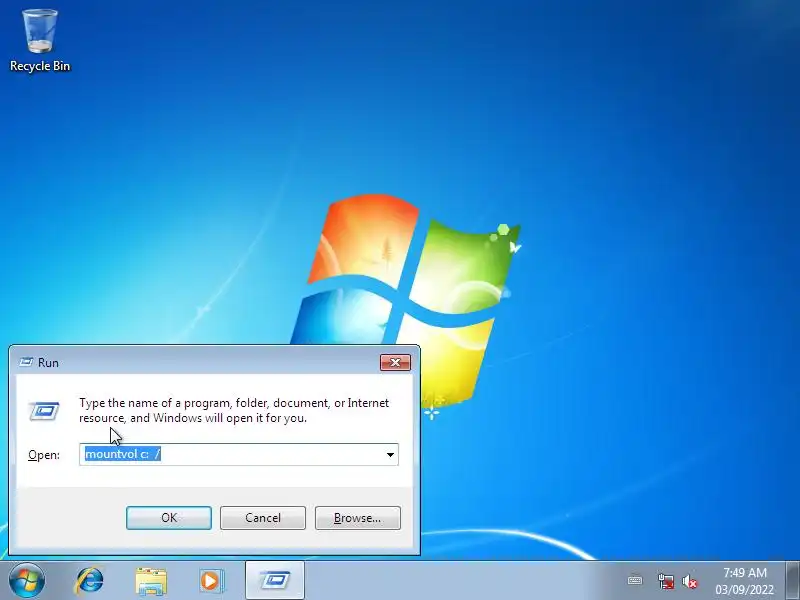
Task: Click the large Run icon beside the description
Action: point(44,411)
